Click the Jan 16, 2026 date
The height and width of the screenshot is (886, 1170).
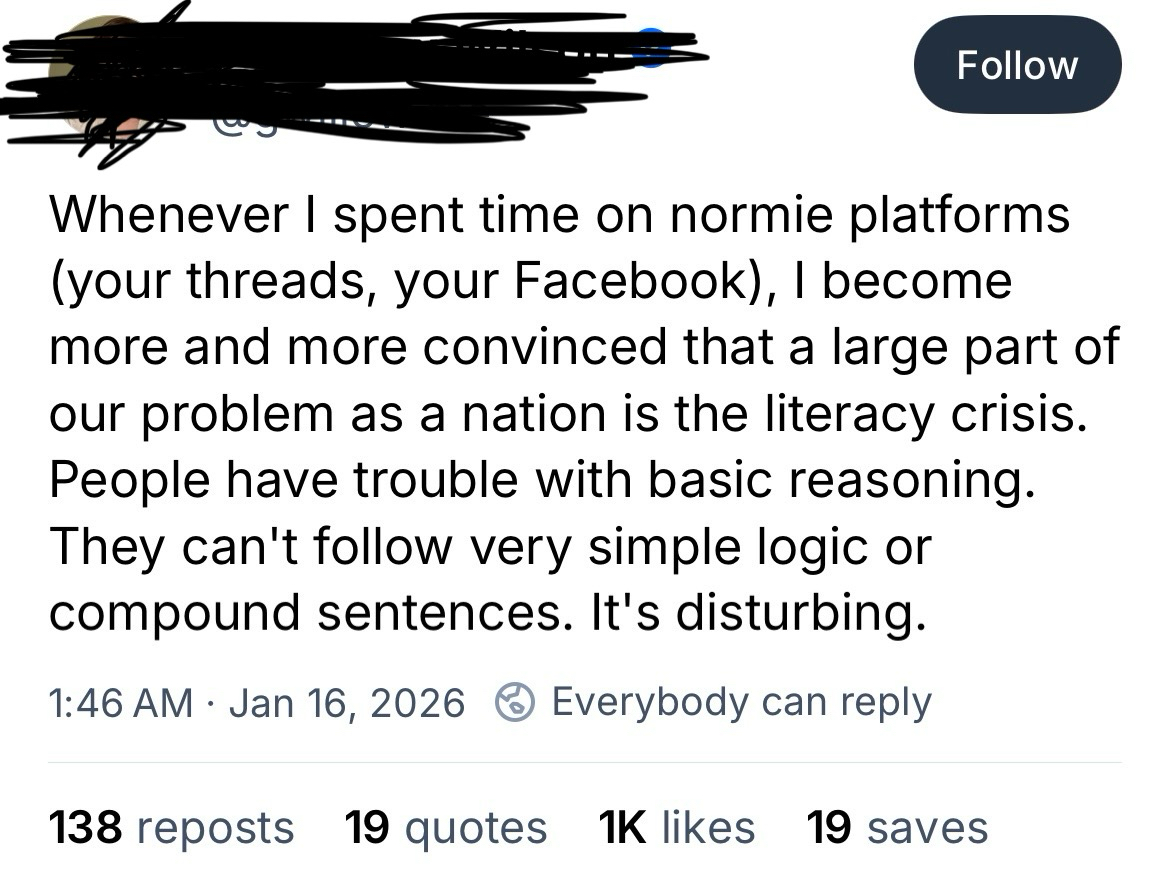(347, 702)
